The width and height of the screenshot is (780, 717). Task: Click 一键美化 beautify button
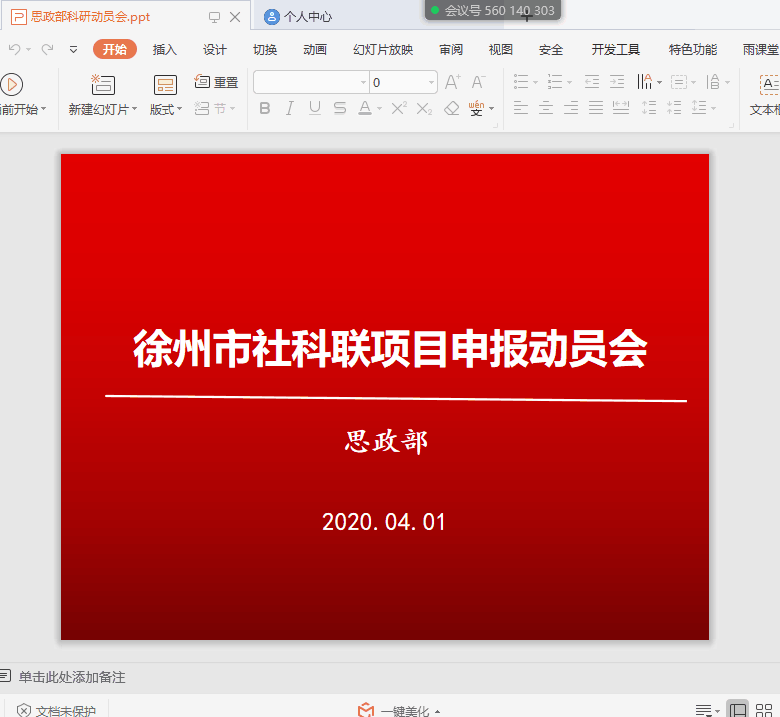click(400, 710)
